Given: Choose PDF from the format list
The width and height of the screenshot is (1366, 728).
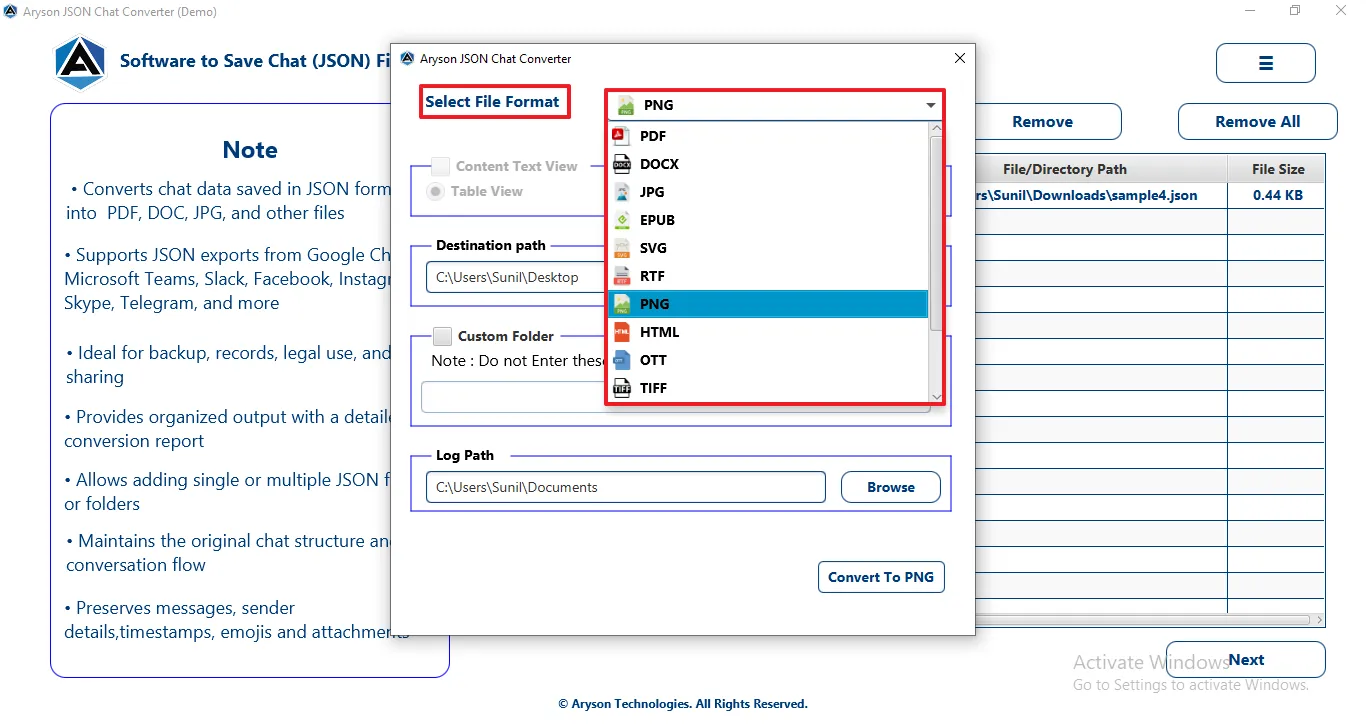Looking at the screenshot, I should (769, 136).
